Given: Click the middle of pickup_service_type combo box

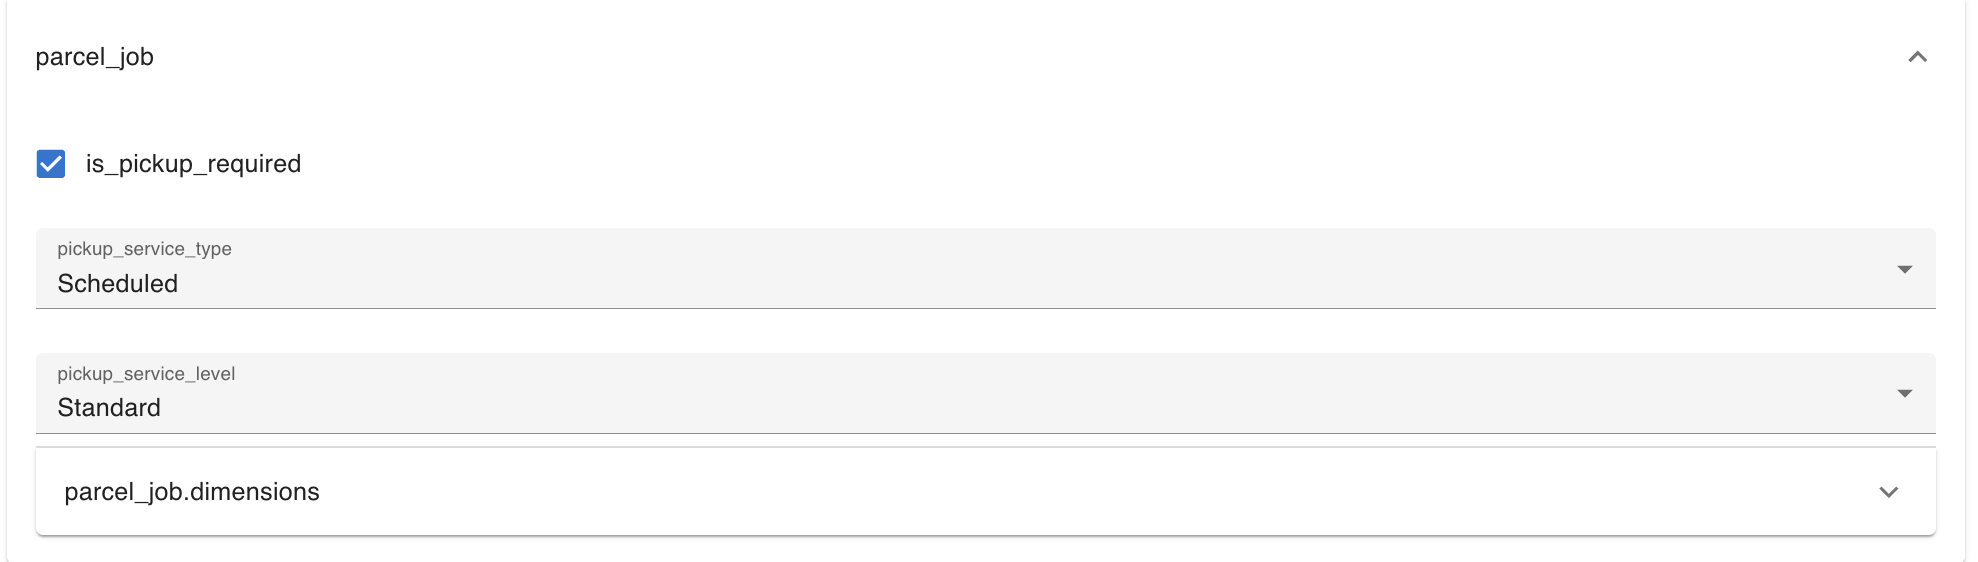Looking at the screenshot, I should coord(985,270).
